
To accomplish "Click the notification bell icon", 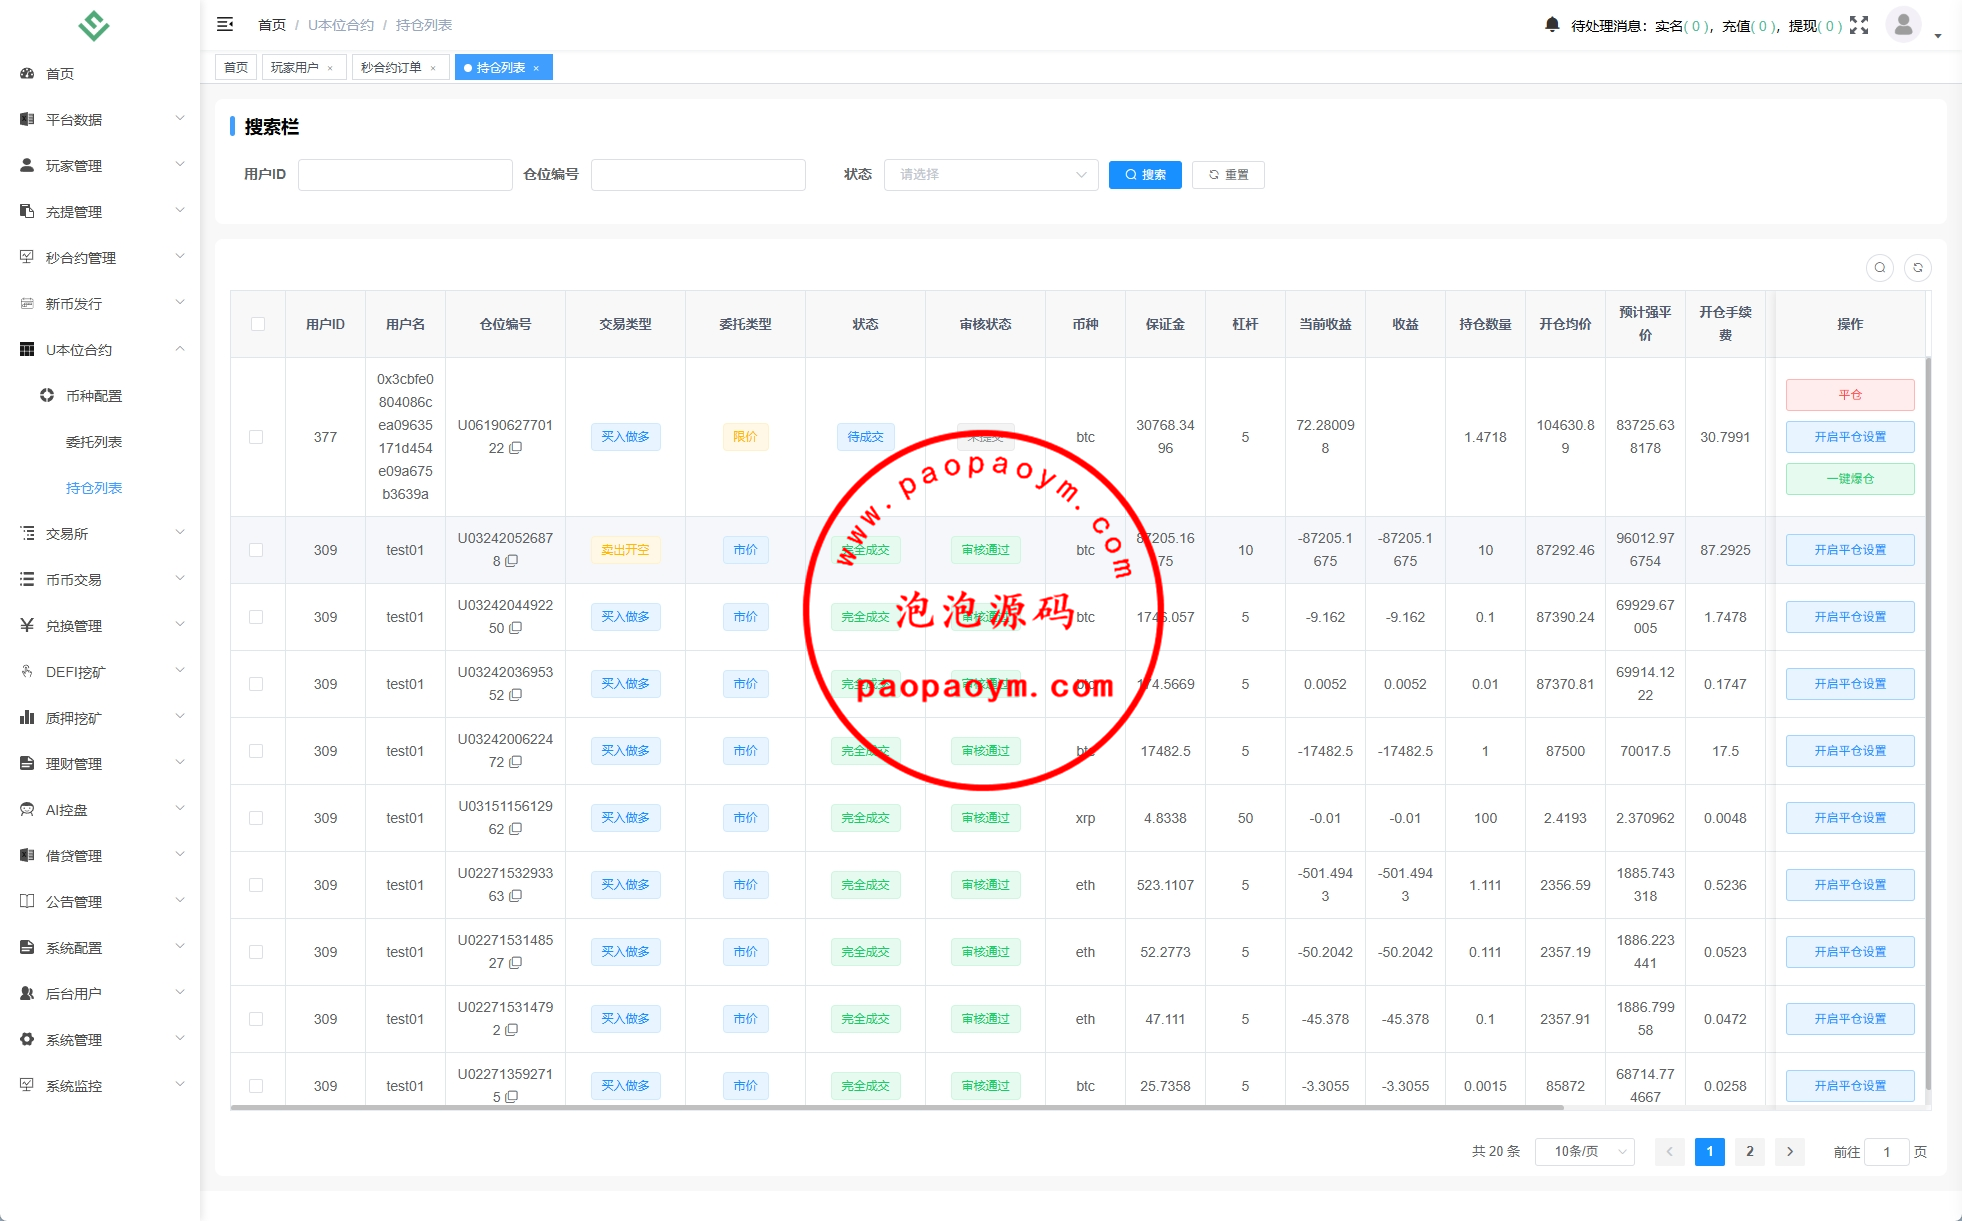I will (1551, 25).
